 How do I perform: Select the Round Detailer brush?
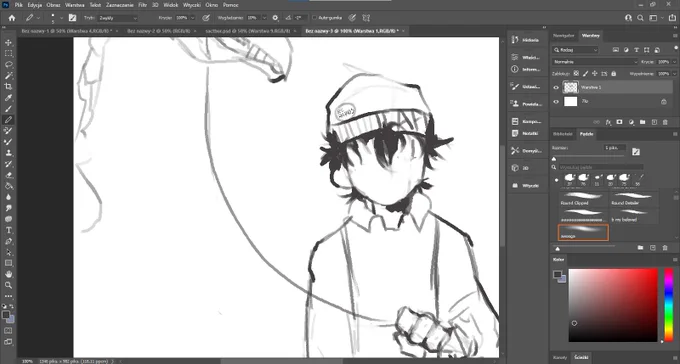pos(634,200)
